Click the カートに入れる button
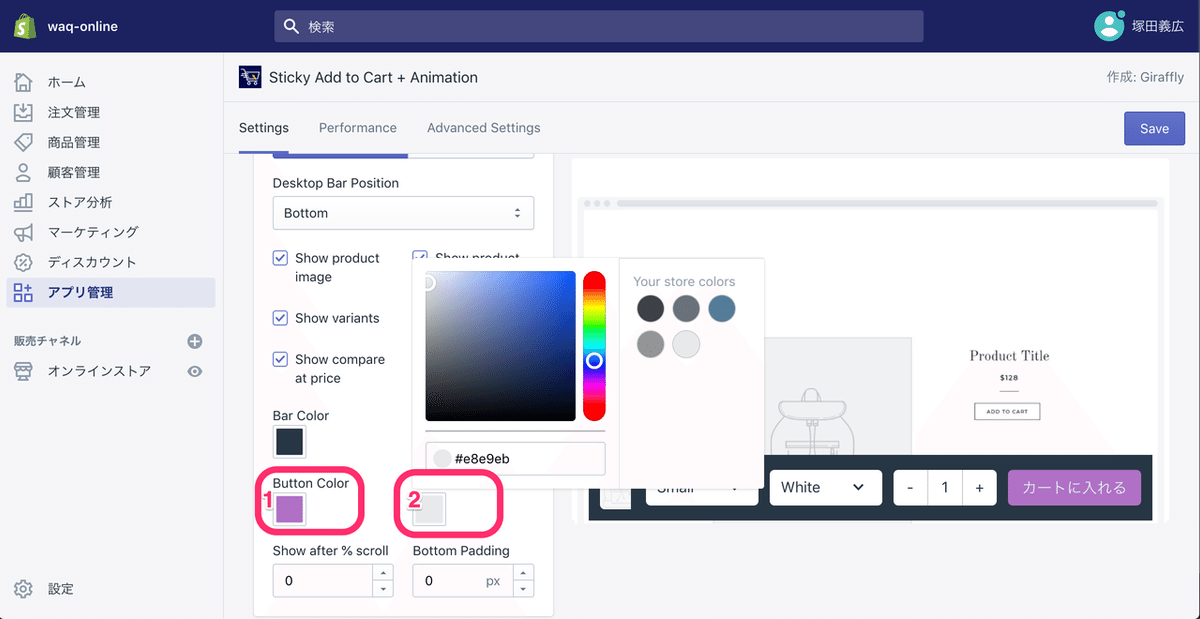This screenshot has height=619, width=1200. (1074, 487)
